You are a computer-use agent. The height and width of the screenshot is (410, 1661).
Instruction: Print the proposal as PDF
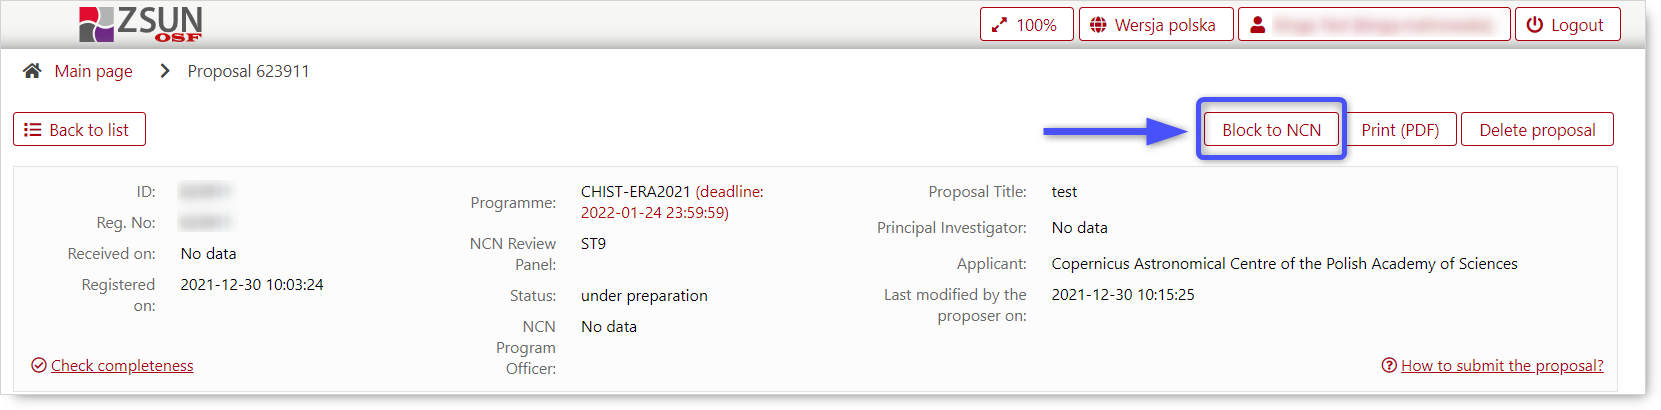coord(1400,130)
